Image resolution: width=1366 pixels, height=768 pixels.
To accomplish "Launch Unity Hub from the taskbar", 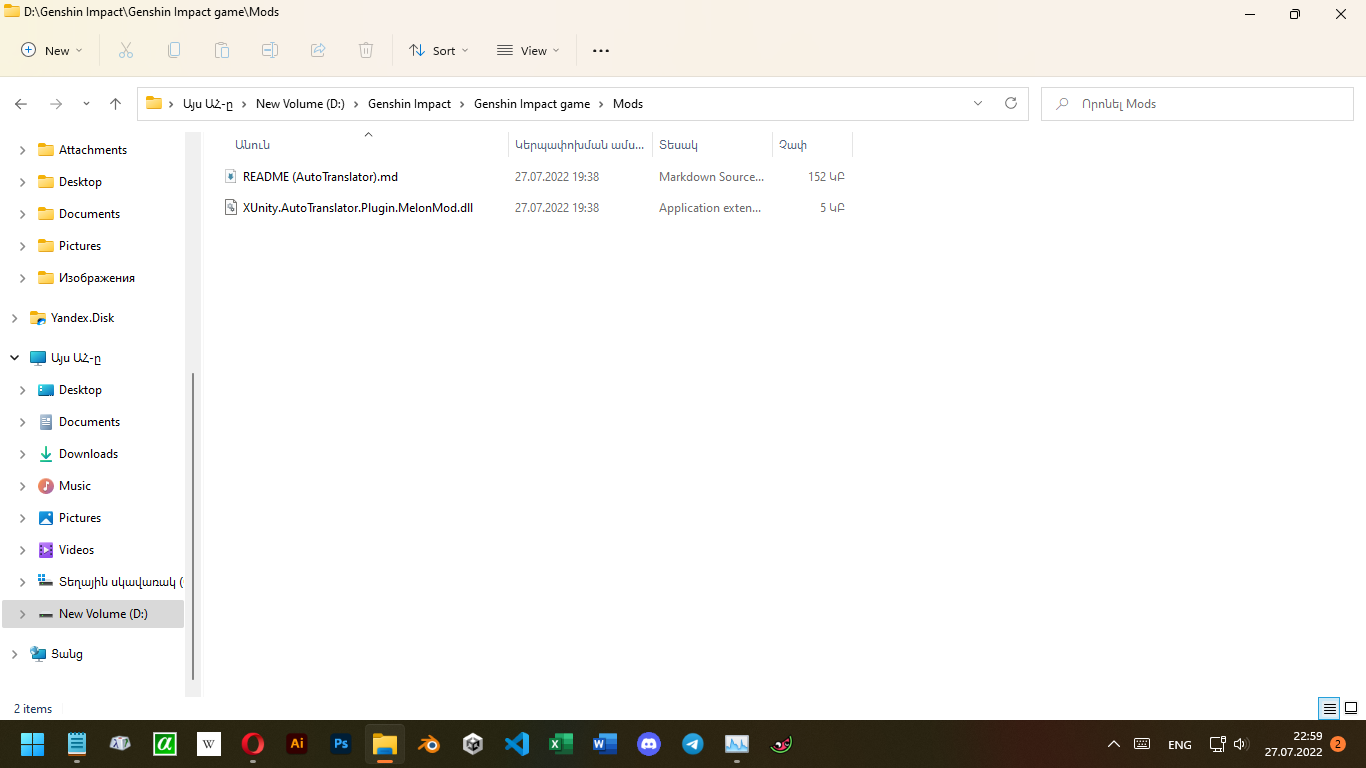I will click(473, 744).
